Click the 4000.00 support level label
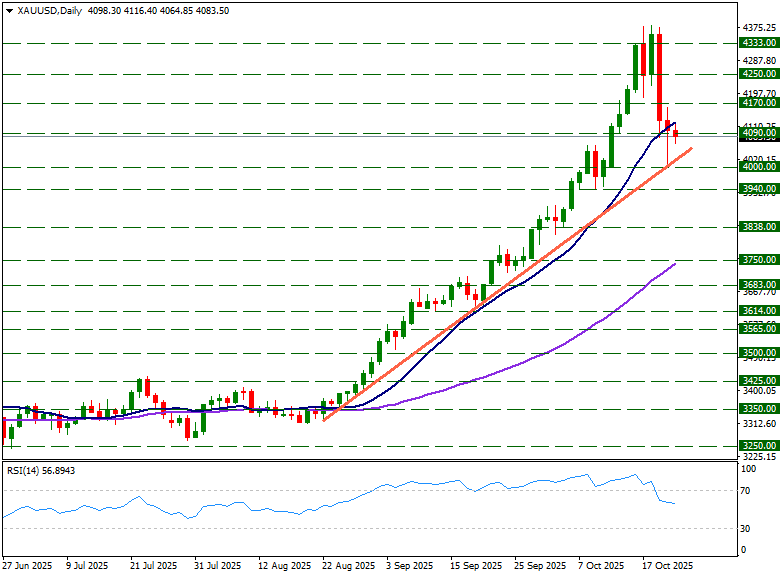The image size is (783, 577). [759, 167]
